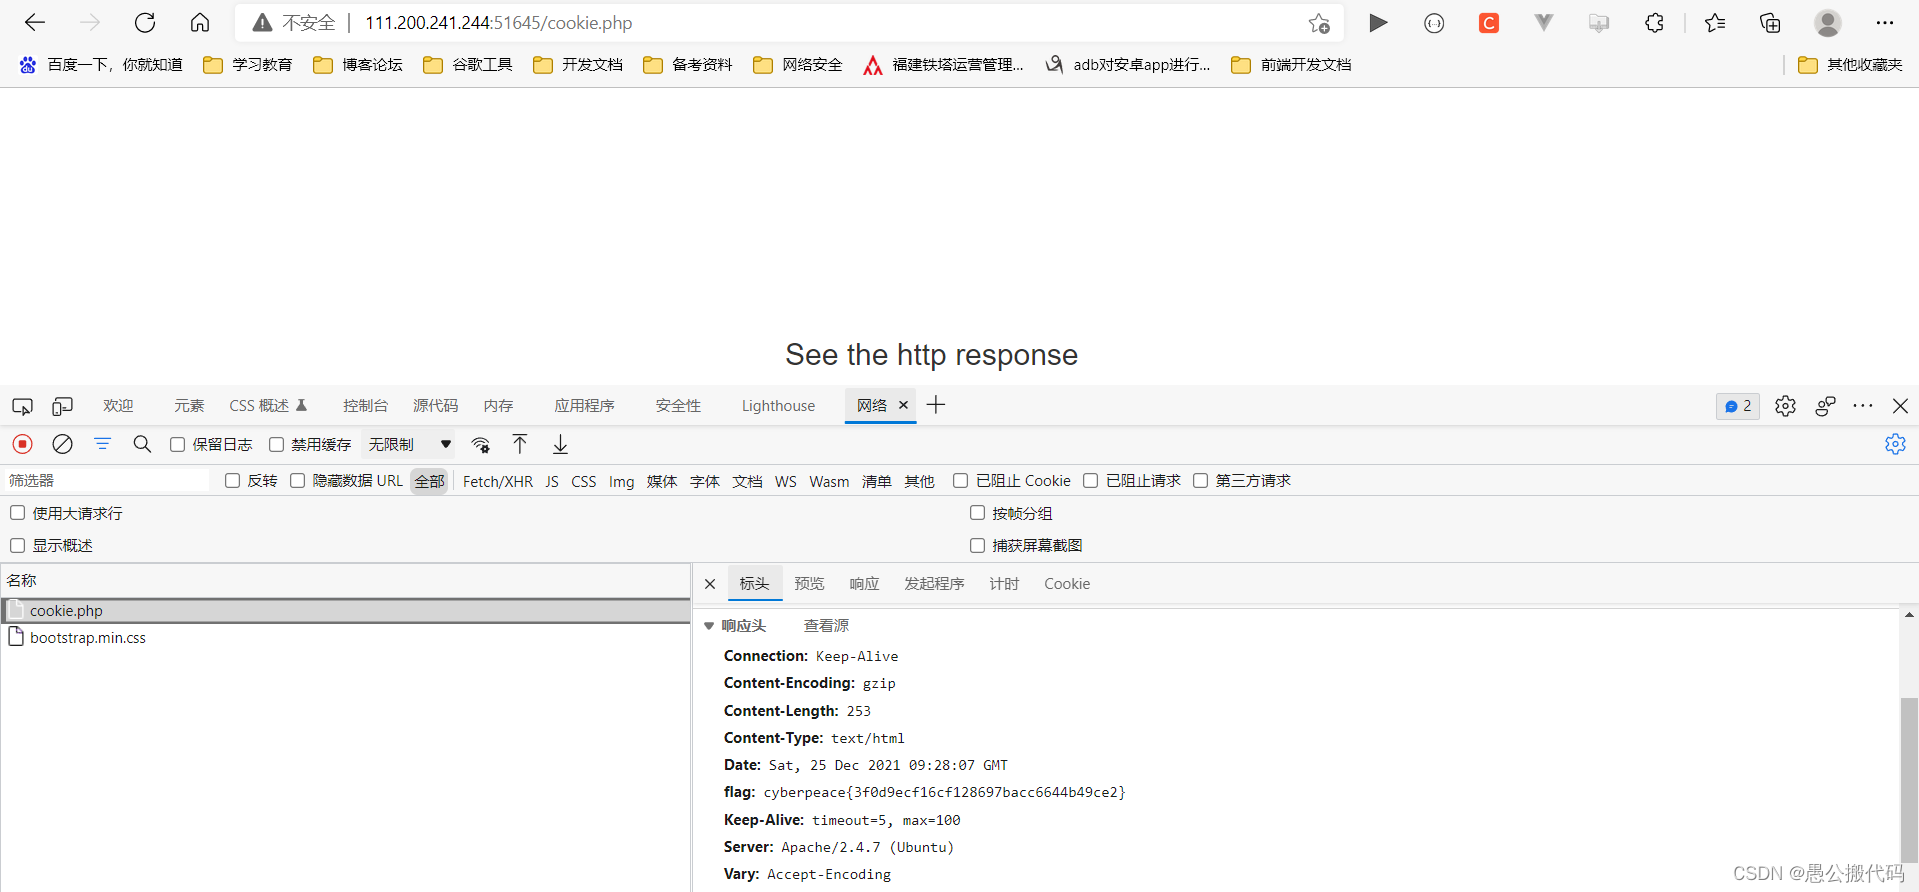Image resolution: width=1919 pixels, height=892 pixels.
Task: Click the 筛选器 filter input field
Action: pos(107,481)
